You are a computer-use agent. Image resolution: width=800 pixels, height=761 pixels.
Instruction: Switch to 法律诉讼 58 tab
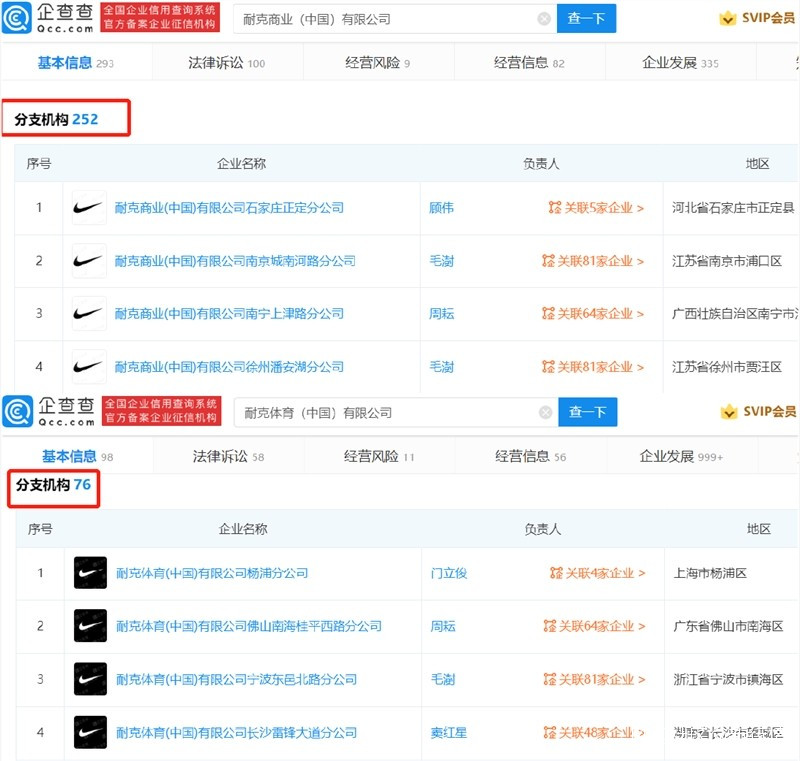click(228, 456)
